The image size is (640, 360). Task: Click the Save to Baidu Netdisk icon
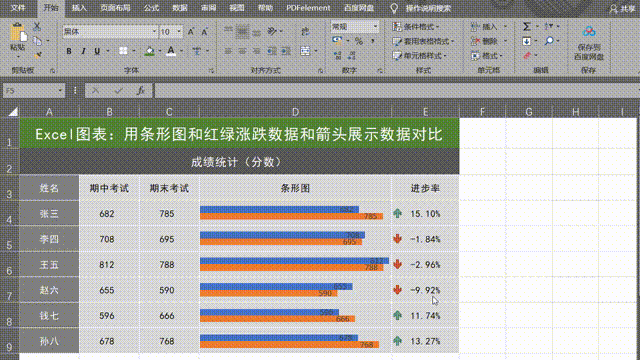(x=589, y=31)
